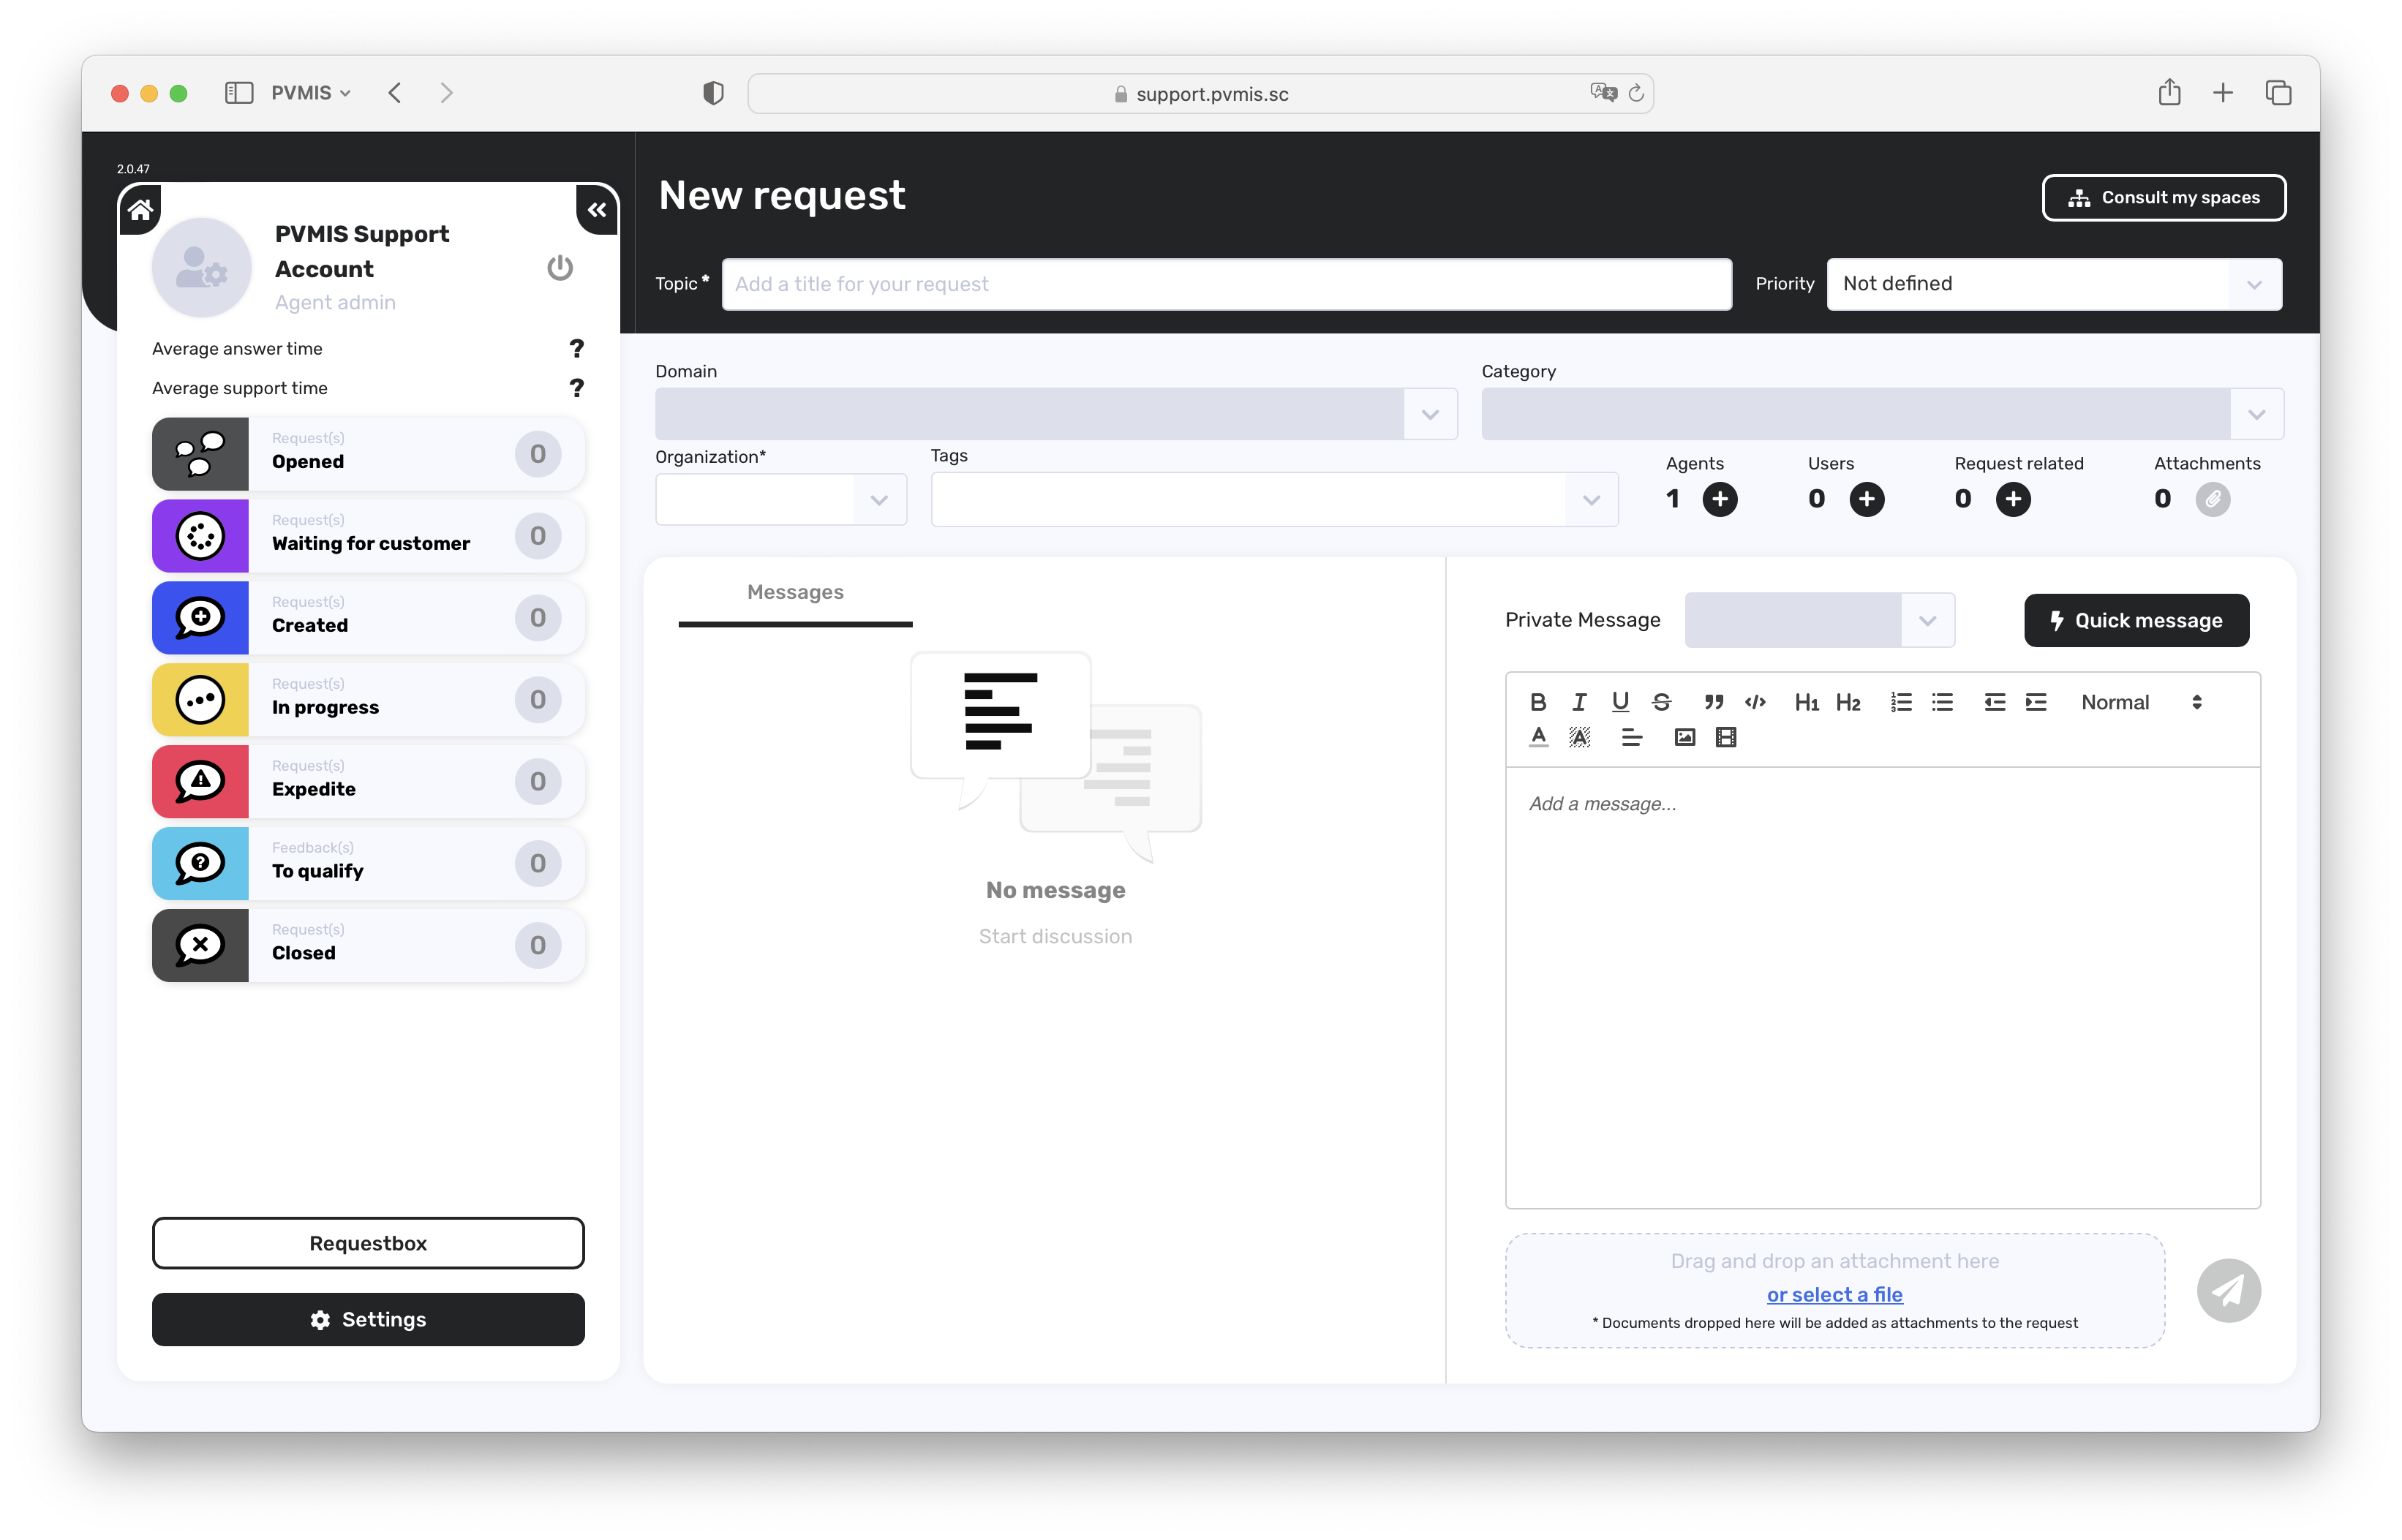This screenshot has width=2402, height=1540.
Task: Open the Priority dropdown
Action: 2054,284
